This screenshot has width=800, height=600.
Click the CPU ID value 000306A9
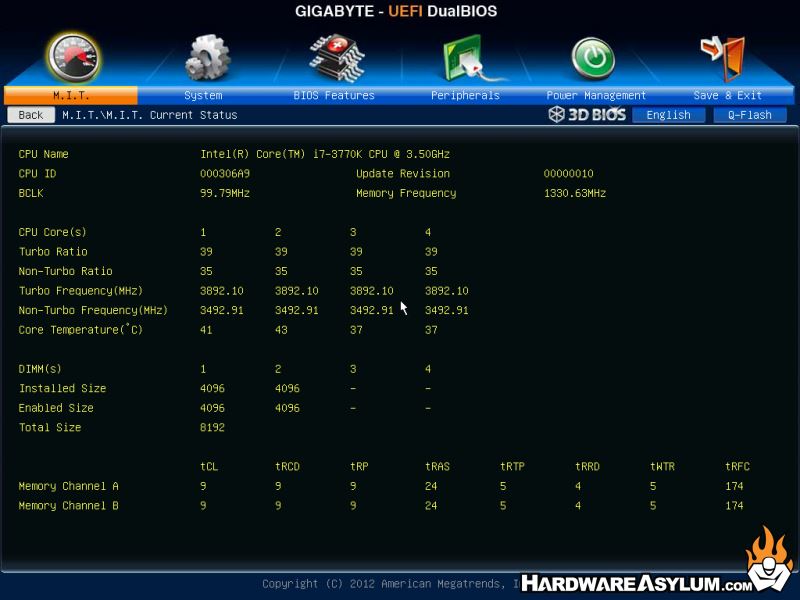click(x=225, y=173)
